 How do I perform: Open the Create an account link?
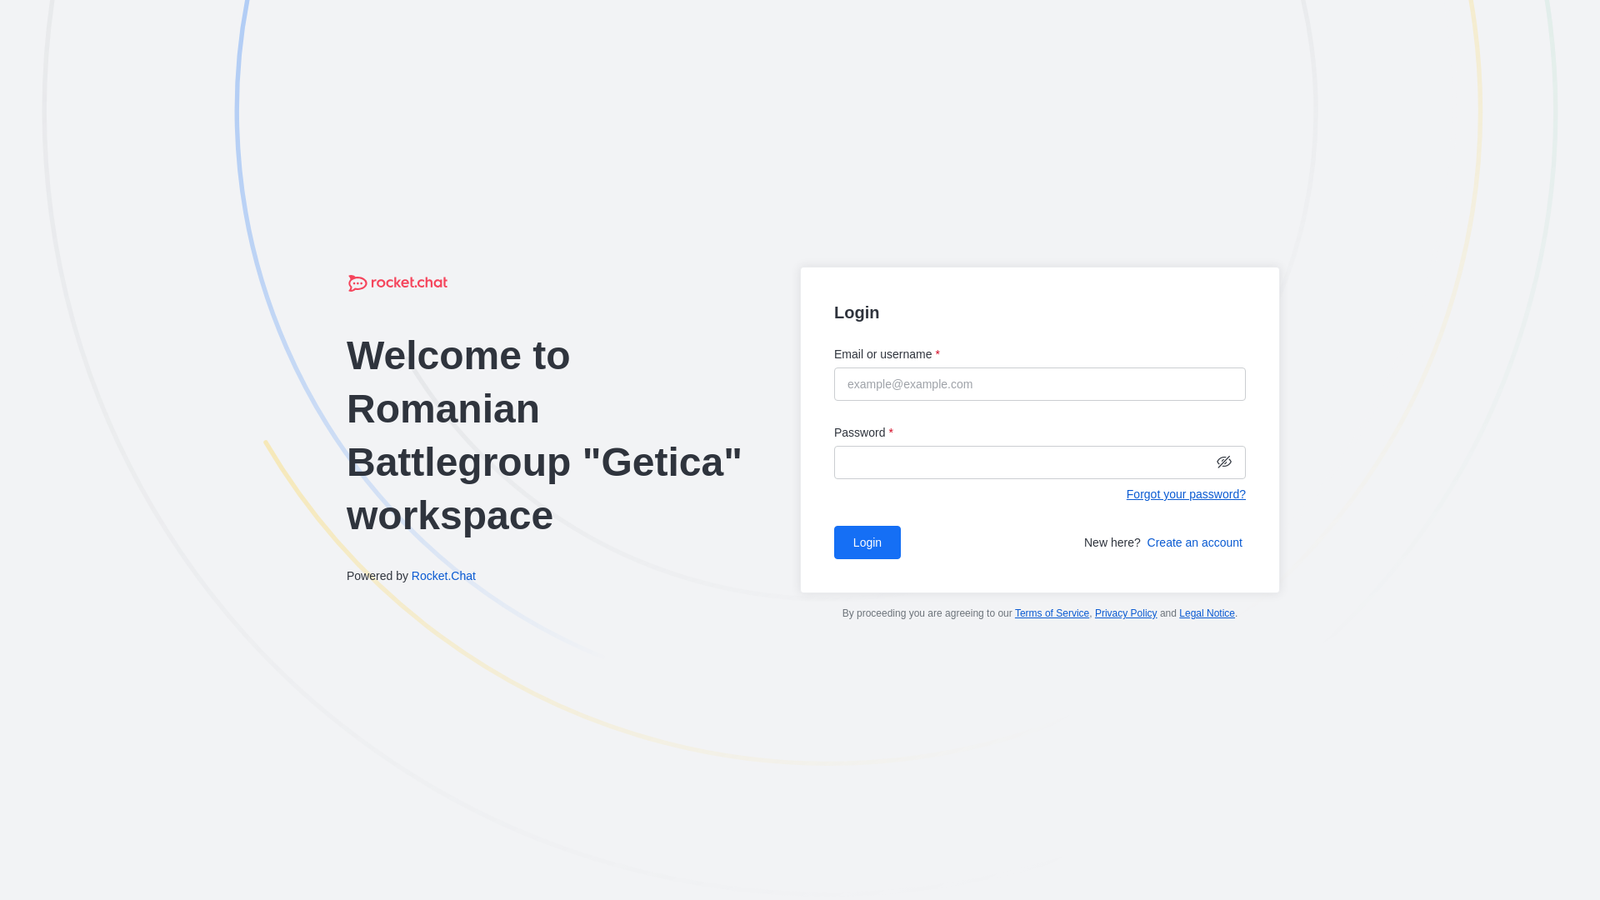pyautogui.click(x=1194, y=542)
